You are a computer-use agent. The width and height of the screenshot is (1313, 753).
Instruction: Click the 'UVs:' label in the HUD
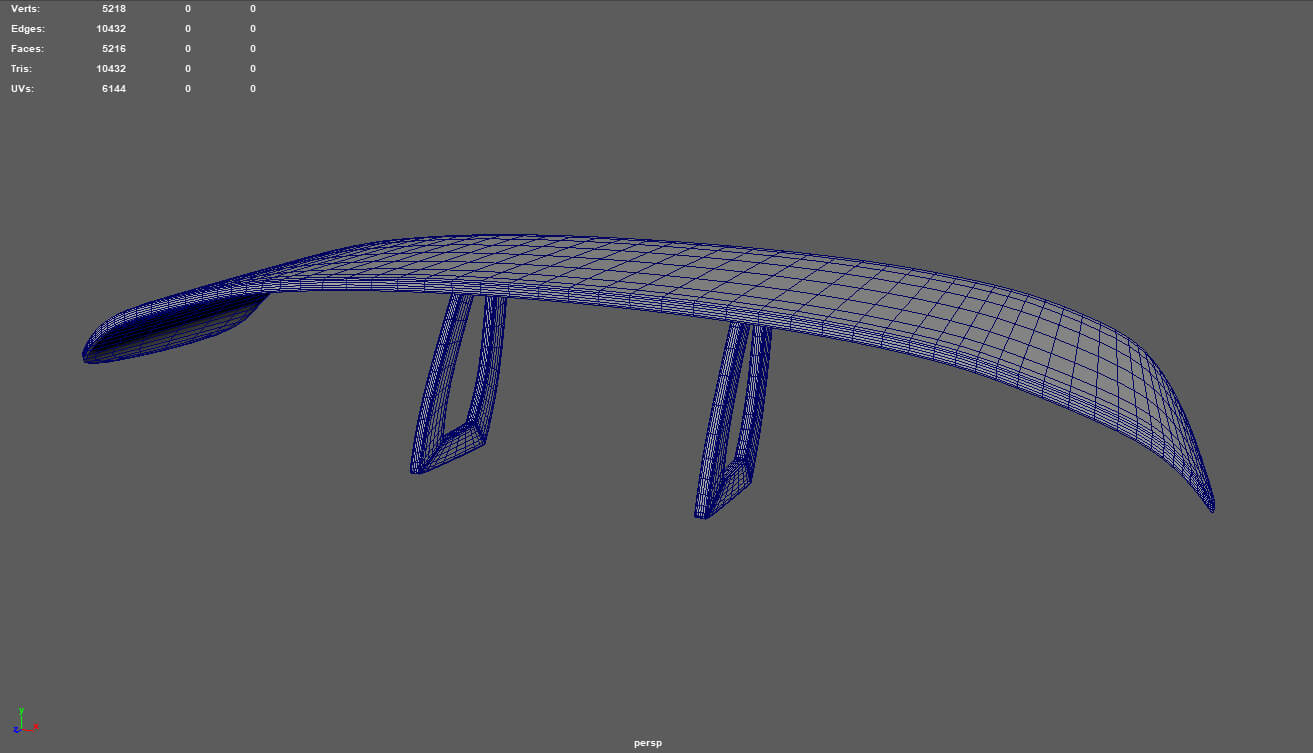pyautogui.click(x=23, y=89)
